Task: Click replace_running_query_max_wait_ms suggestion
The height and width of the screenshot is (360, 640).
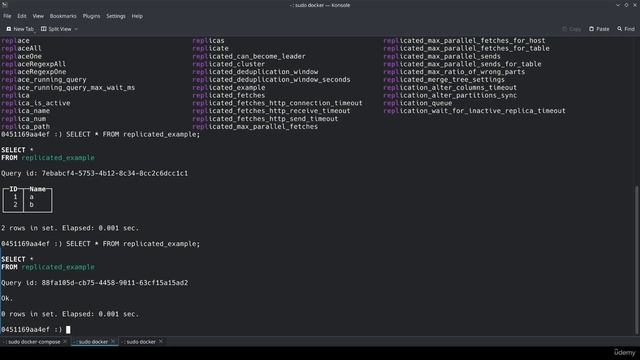Action: point(68,87)
